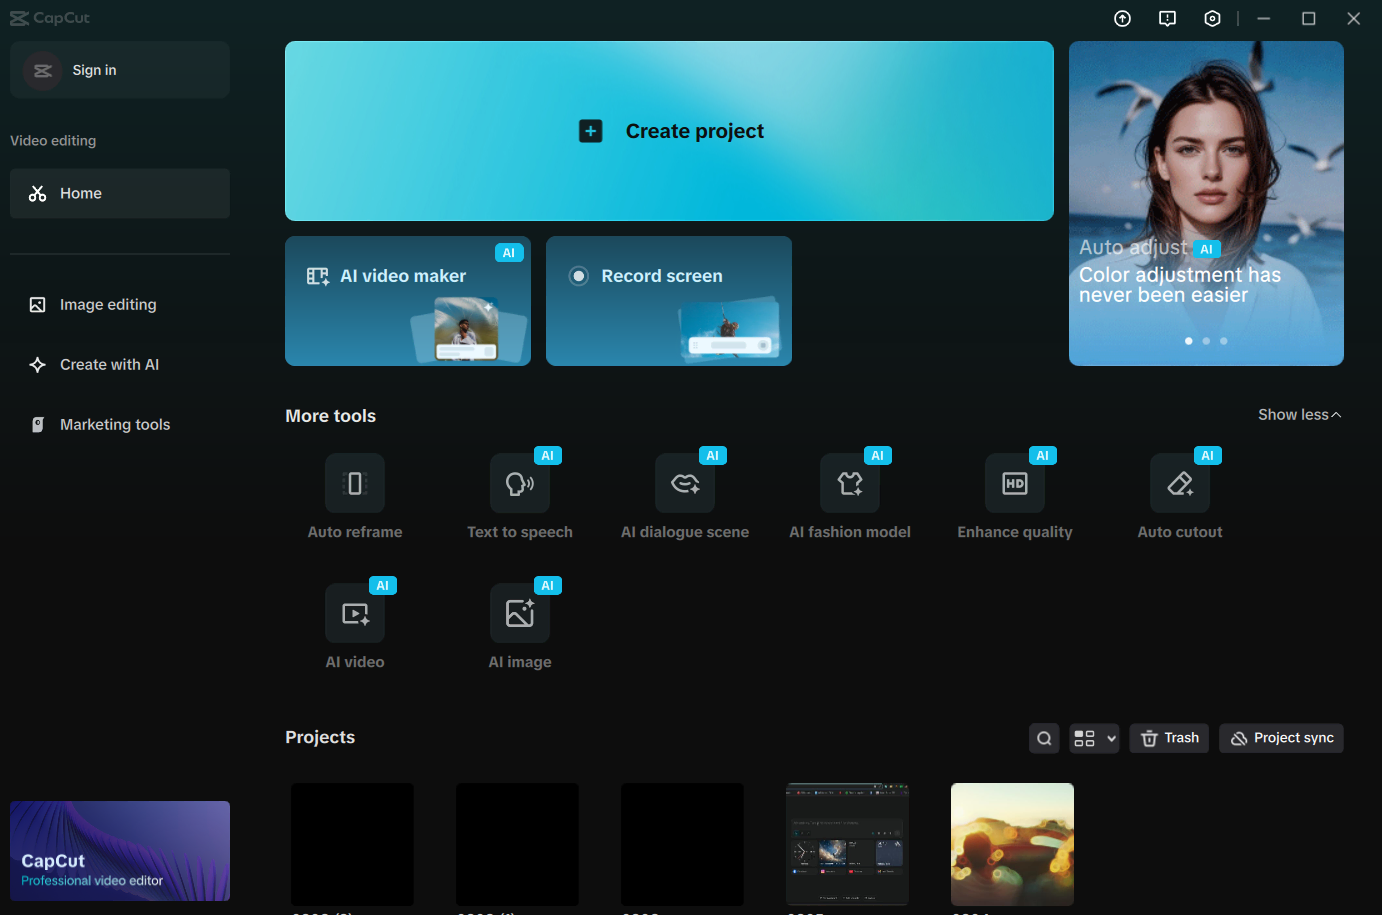Screen dimensions: 1382x915
Task: Collapse More tools with Show less
Action: [x=1299, y=415]
